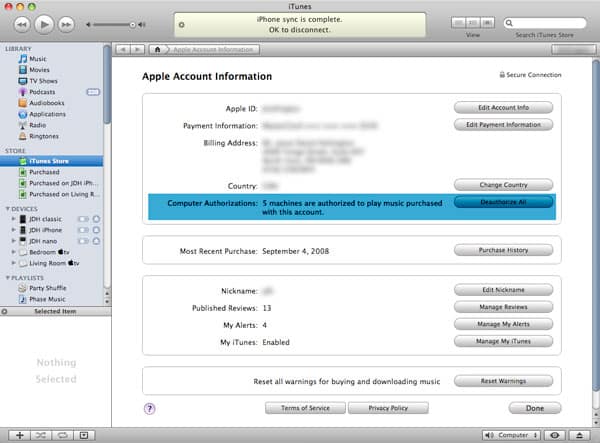Toggle the repeat playback button
Image resolution: width=600 pixels, height=443 pixels.
pyautogui.click(x=63, y=435)
